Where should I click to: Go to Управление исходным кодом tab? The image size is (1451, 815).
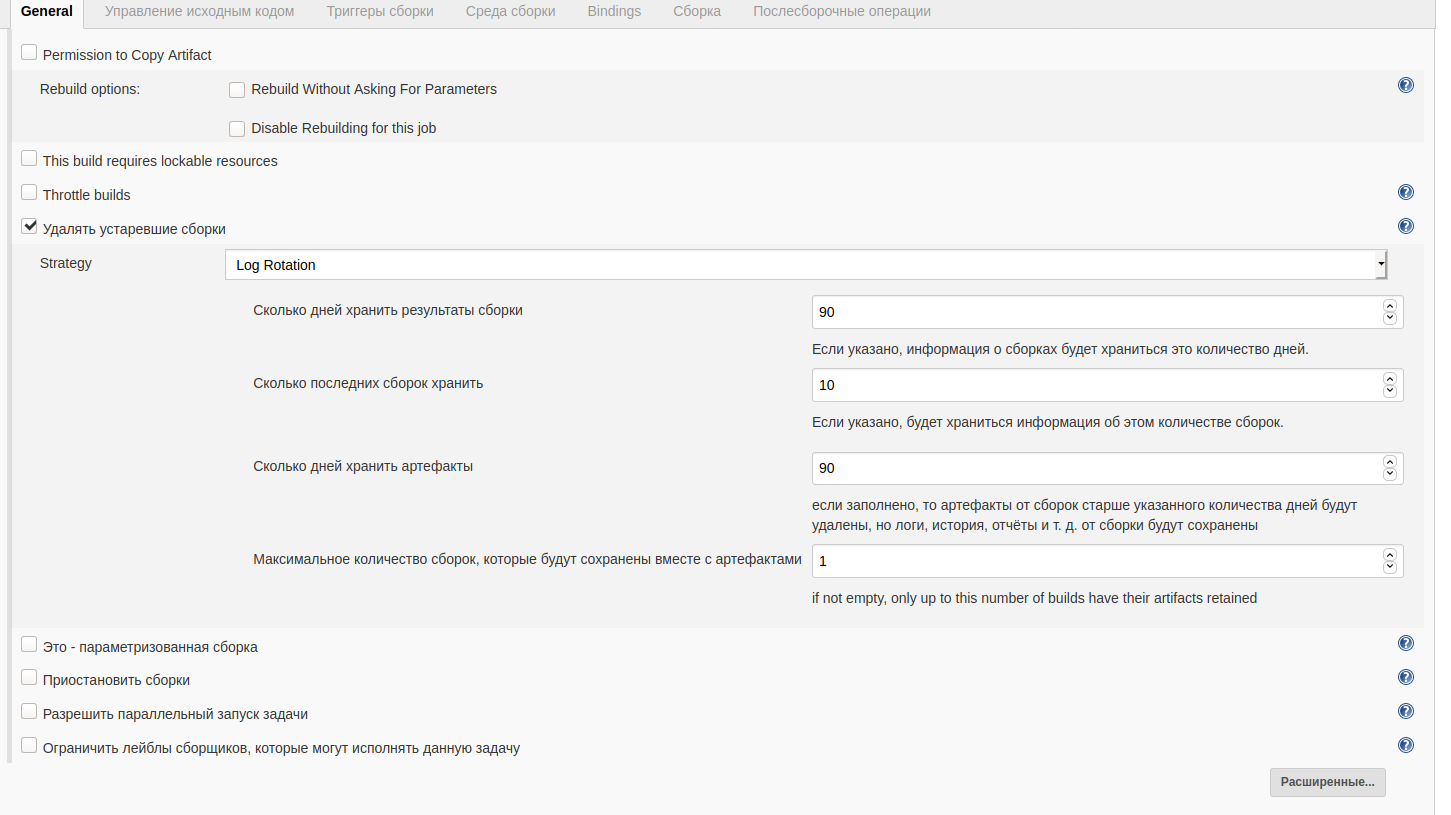(x=199, y=12)
